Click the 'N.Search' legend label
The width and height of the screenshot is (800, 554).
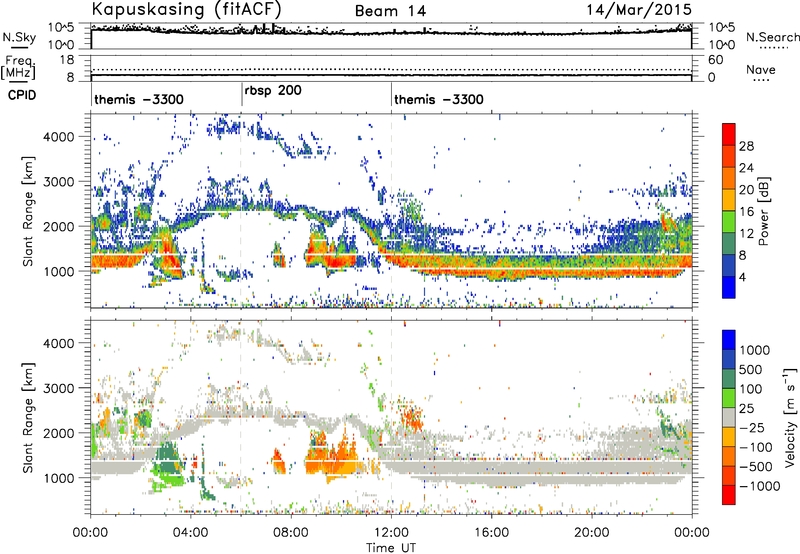(773, 37)
